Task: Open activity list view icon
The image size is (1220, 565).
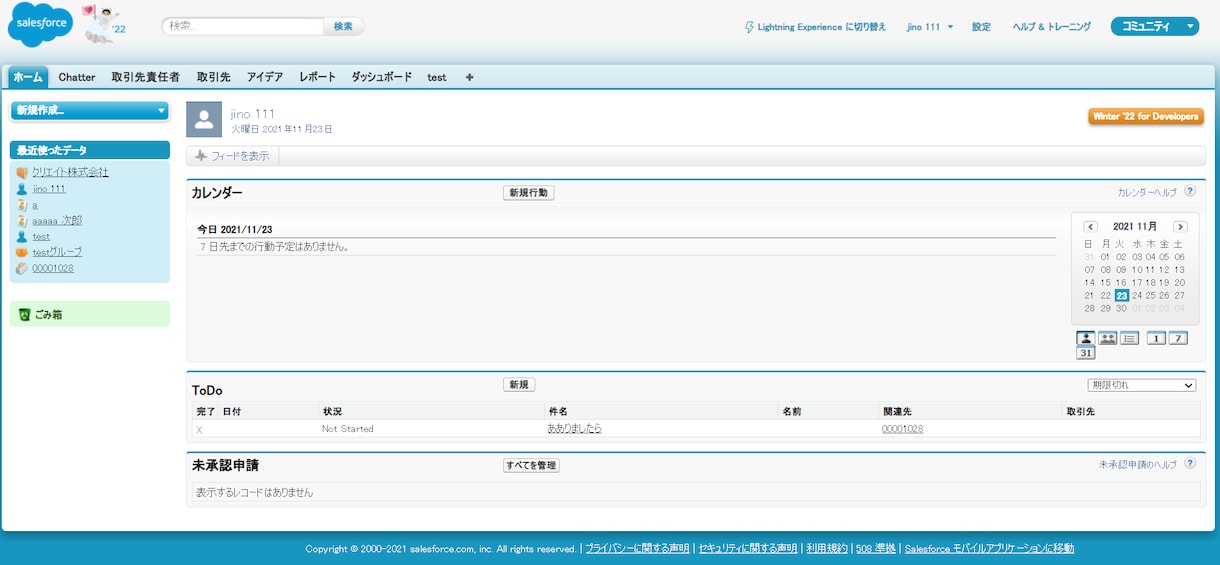Action: pos(1130,338)
